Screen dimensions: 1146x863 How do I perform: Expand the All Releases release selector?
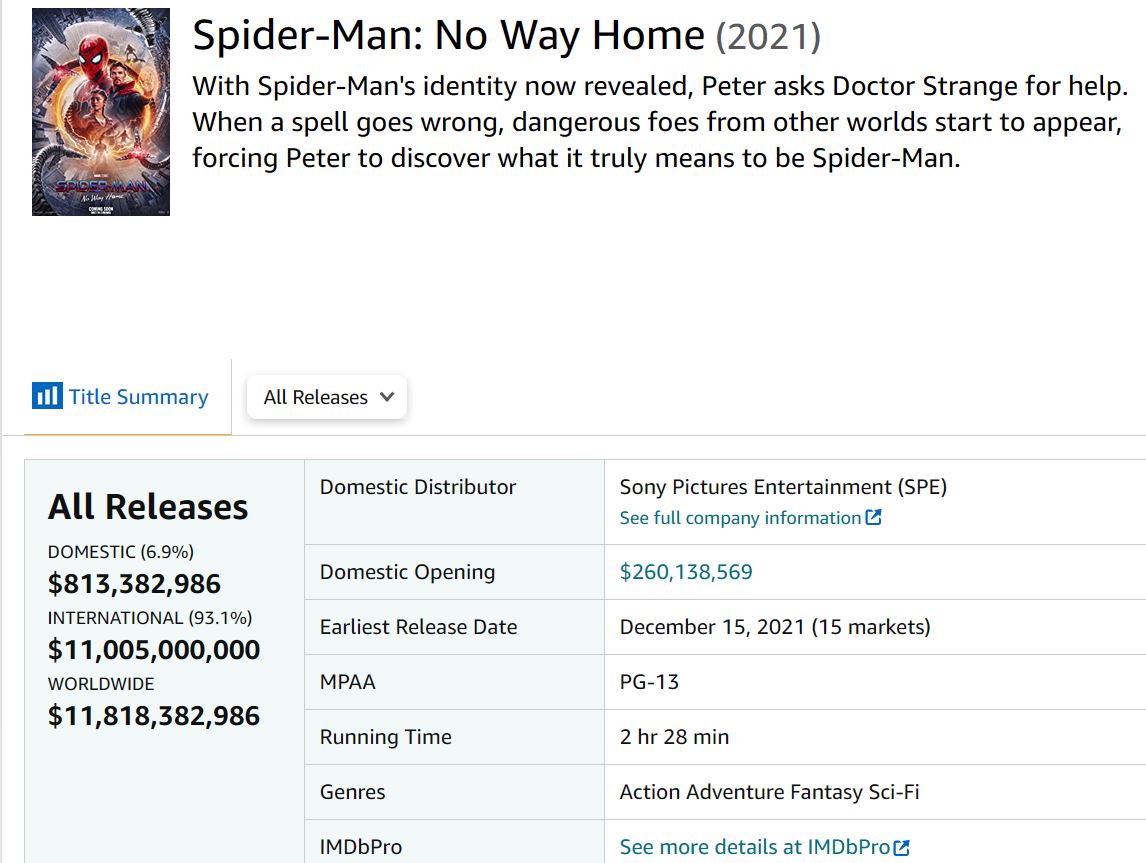pyautogui.click(x=327, y=397)
